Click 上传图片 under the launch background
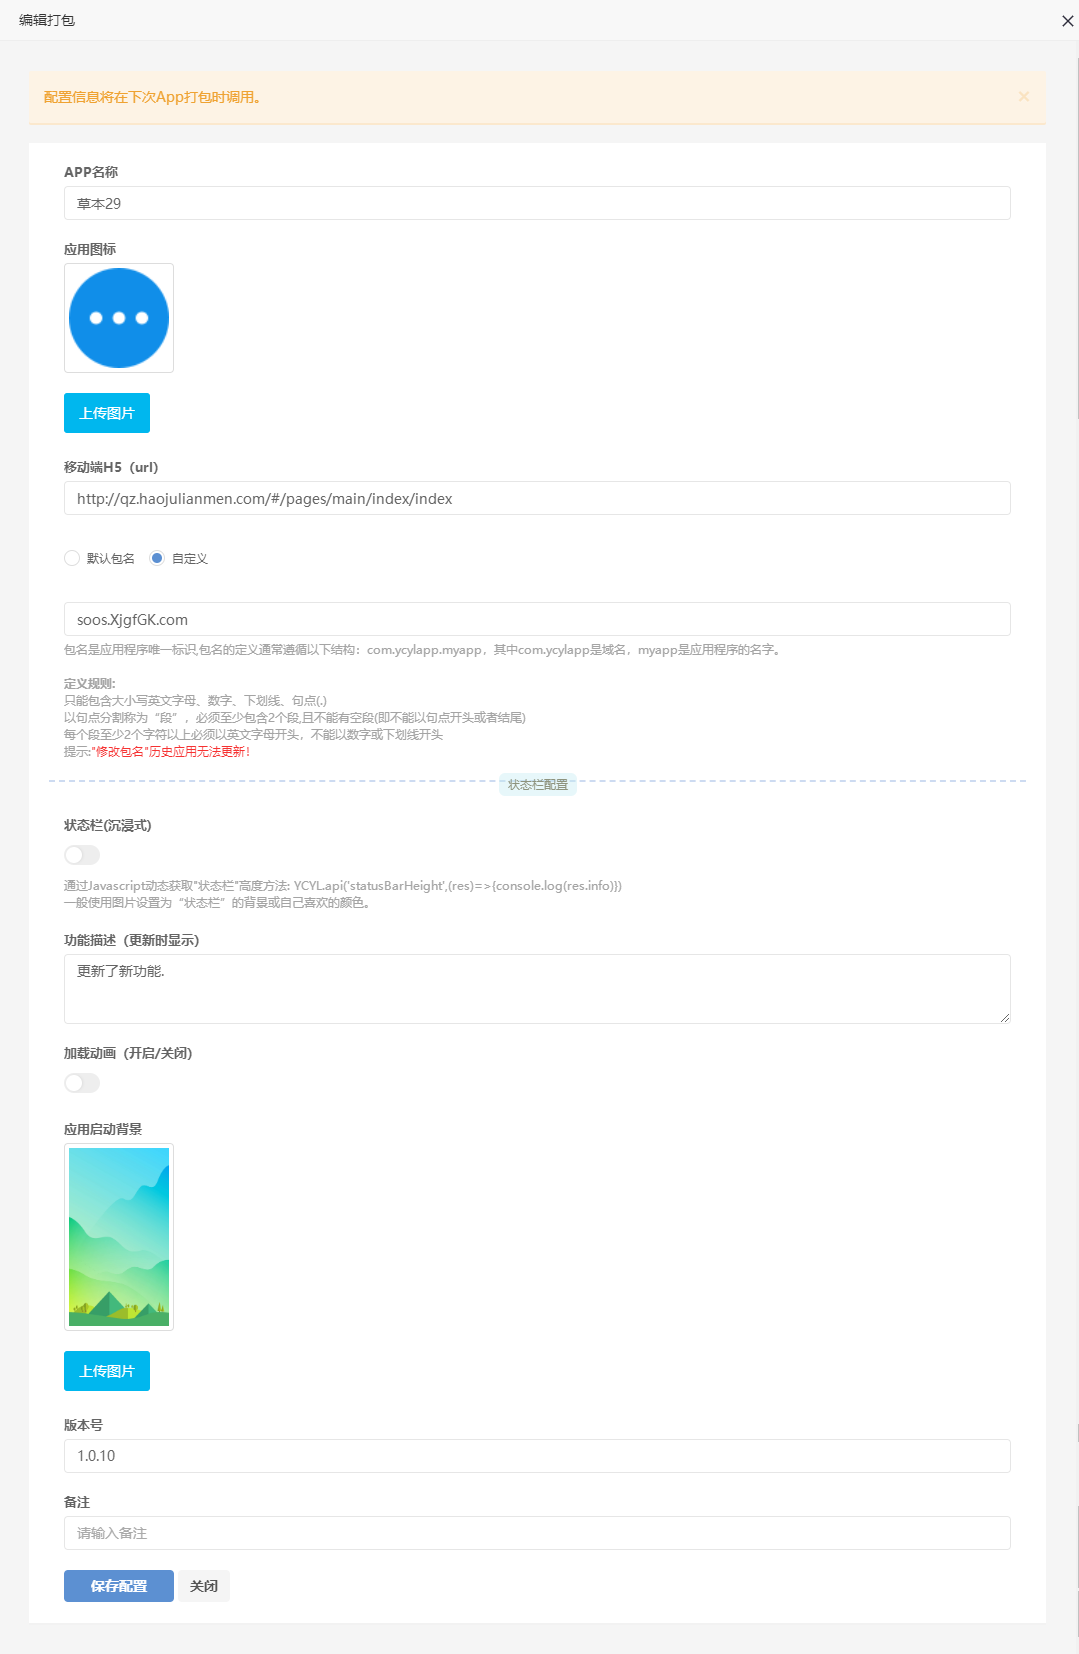 107,1371
